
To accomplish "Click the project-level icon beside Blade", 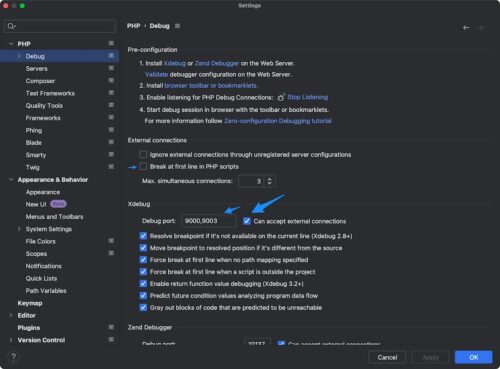I will pyautogui.click(x=111, y=142).
